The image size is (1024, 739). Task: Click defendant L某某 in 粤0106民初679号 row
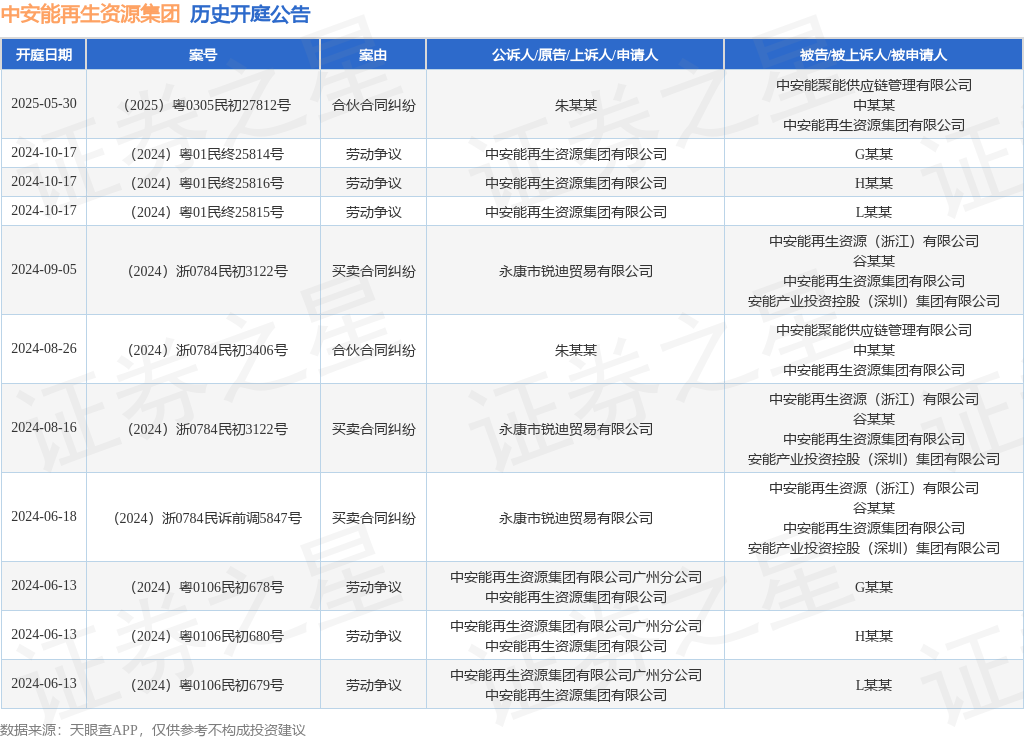click(x=874, y=685)
